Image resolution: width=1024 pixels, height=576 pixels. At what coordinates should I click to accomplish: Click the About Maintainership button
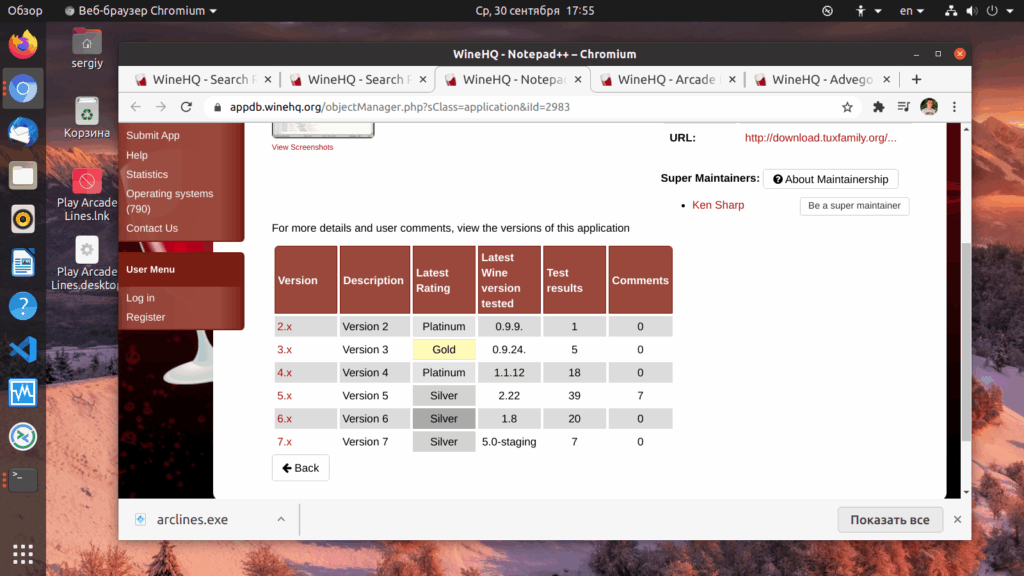[x=830, y=179]
